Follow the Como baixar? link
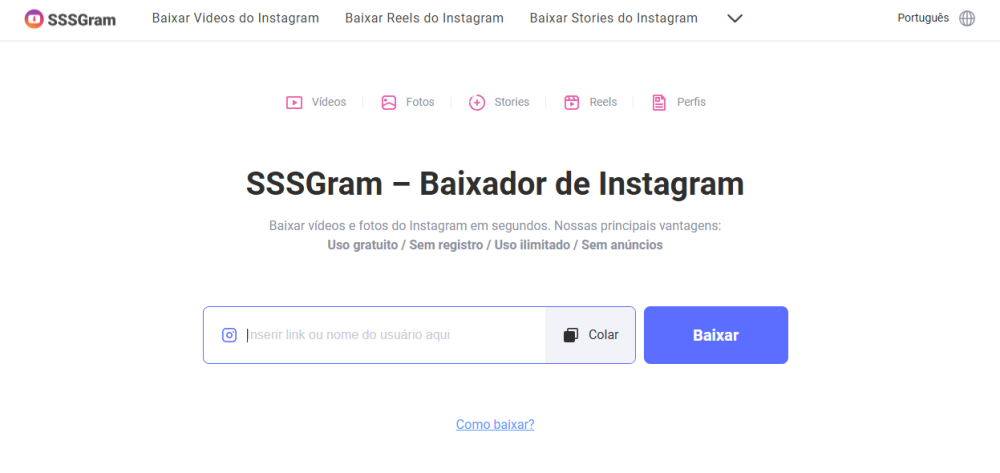Image resolution: width=1000 pixels, height=473 pixels. click(x=495, y=425)
